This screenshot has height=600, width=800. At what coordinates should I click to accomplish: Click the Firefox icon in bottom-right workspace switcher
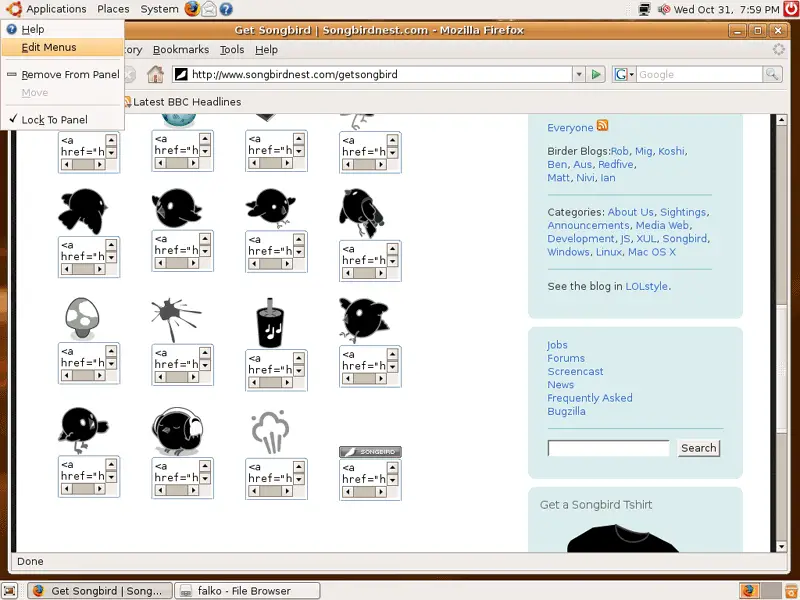(x=749, y=590)
